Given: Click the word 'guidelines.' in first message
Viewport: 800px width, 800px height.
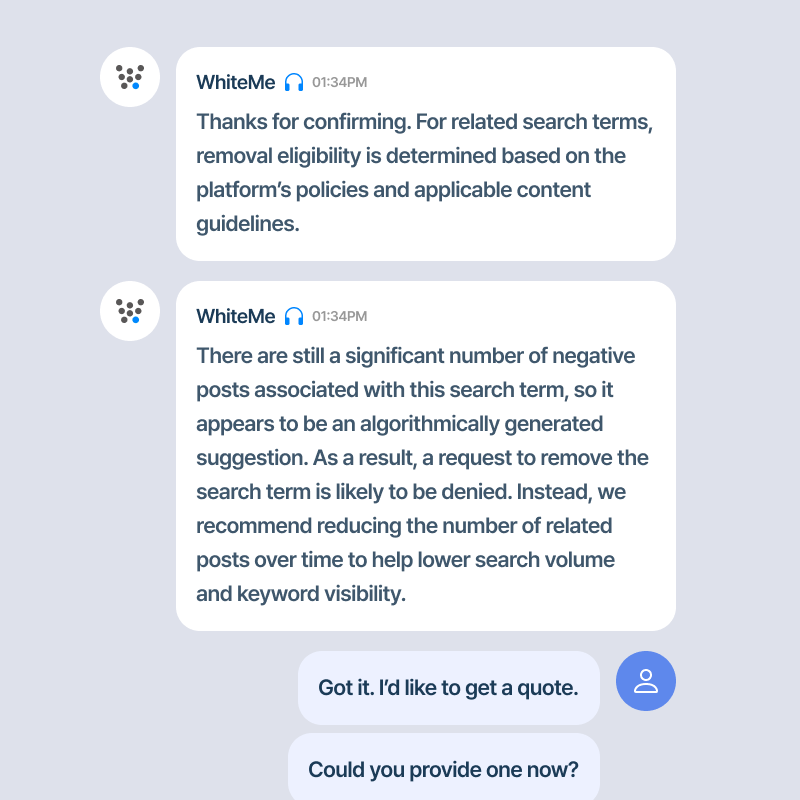Looking at the screenshot, I should 248,224.
